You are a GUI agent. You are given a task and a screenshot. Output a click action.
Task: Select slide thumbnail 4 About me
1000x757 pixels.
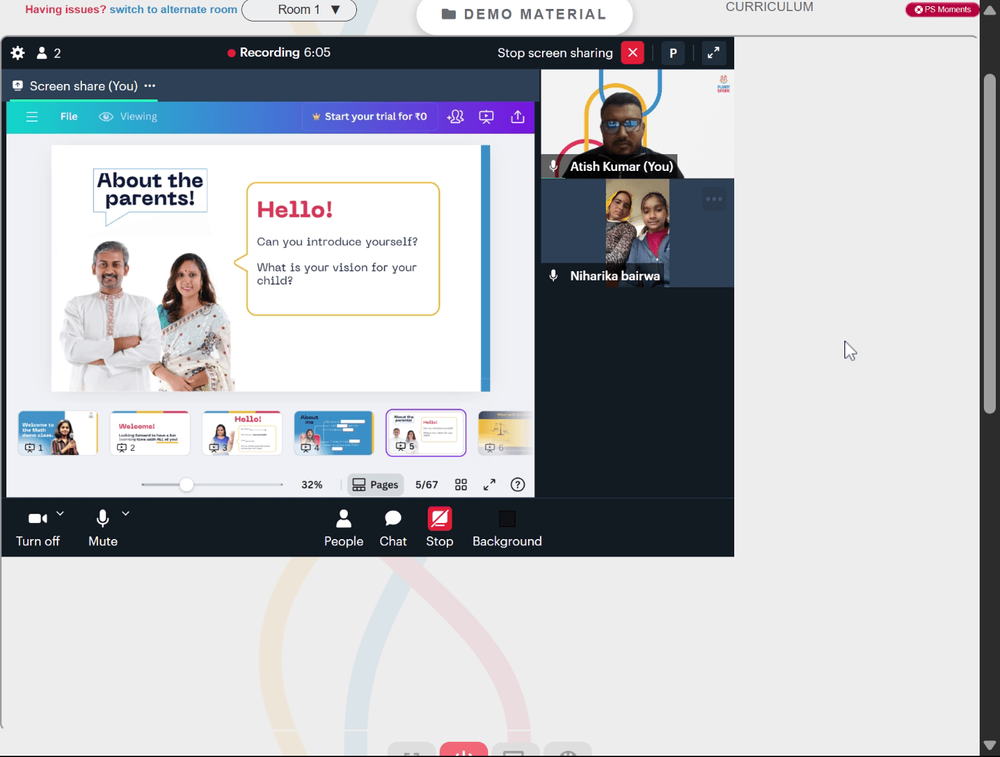click(x=334, y=433)
